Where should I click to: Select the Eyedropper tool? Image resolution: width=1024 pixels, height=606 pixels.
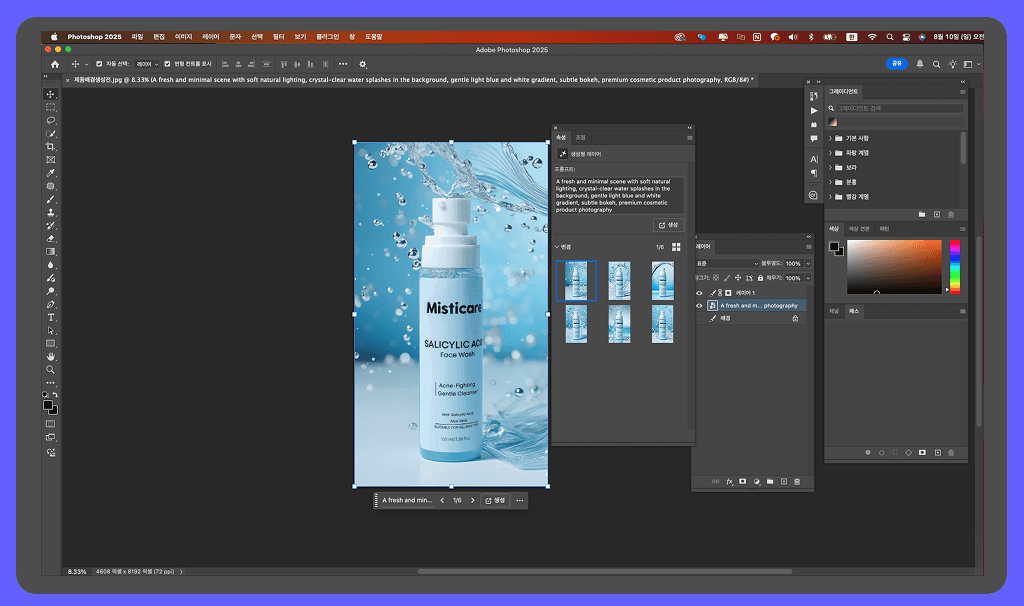(50, 173)
